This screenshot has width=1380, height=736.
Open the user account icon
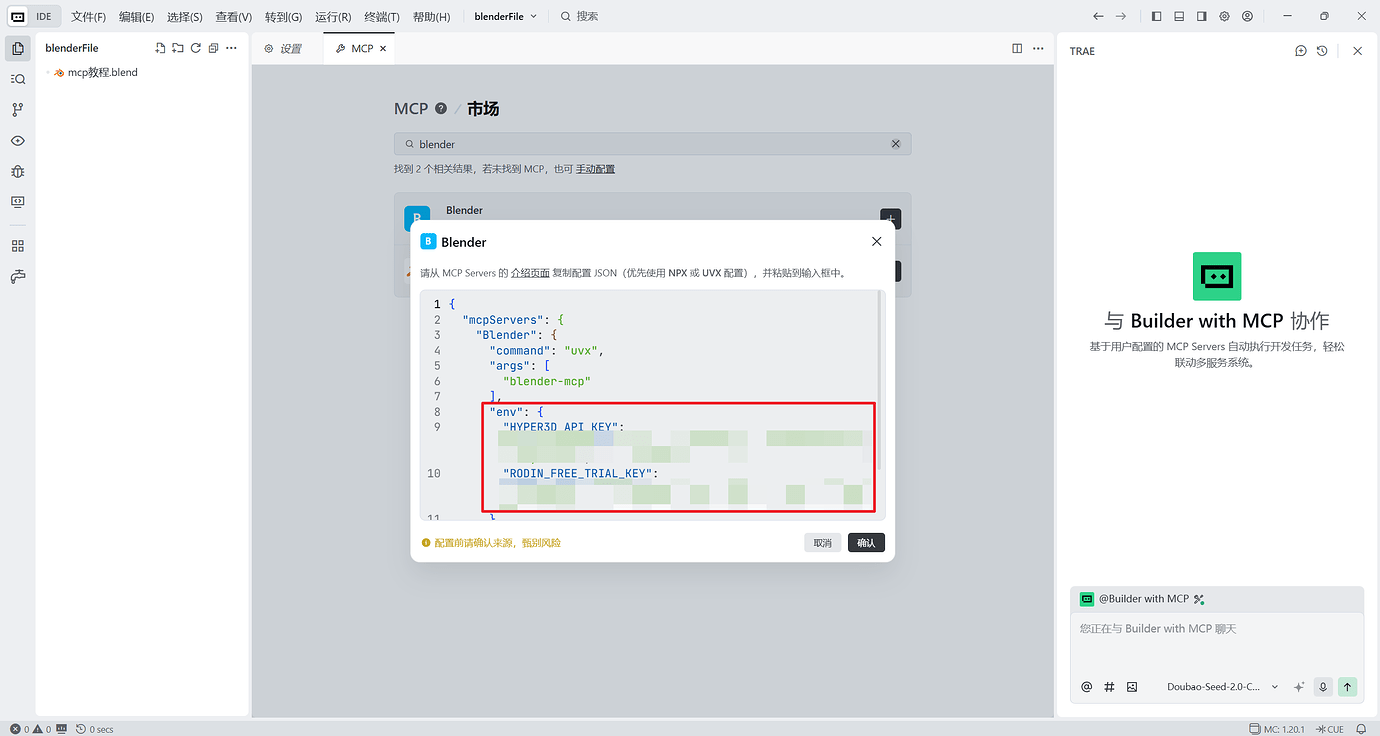[1247, 16]
